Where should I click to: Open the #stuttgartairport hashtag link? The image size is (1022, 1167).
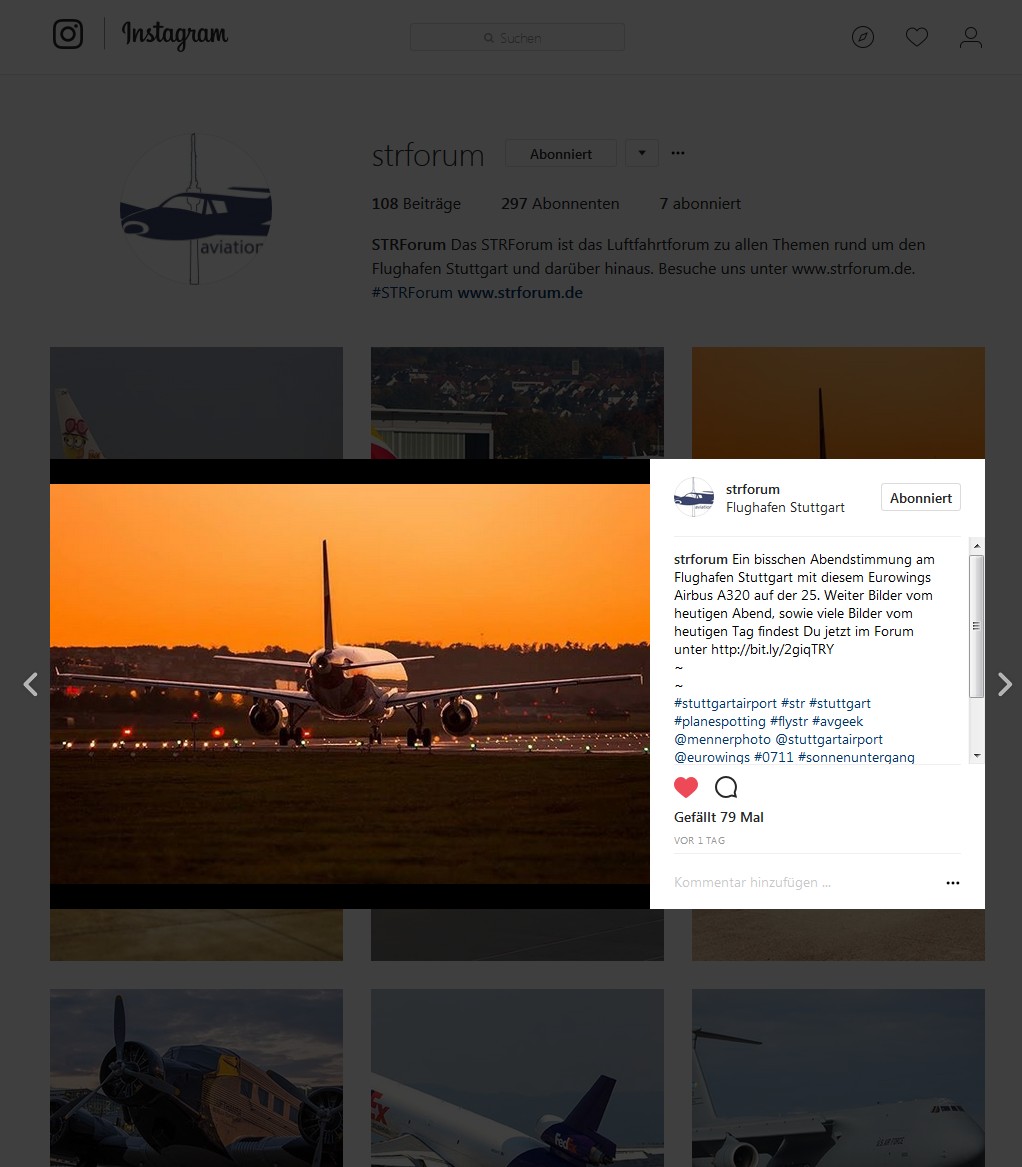[x=725, y=703]
